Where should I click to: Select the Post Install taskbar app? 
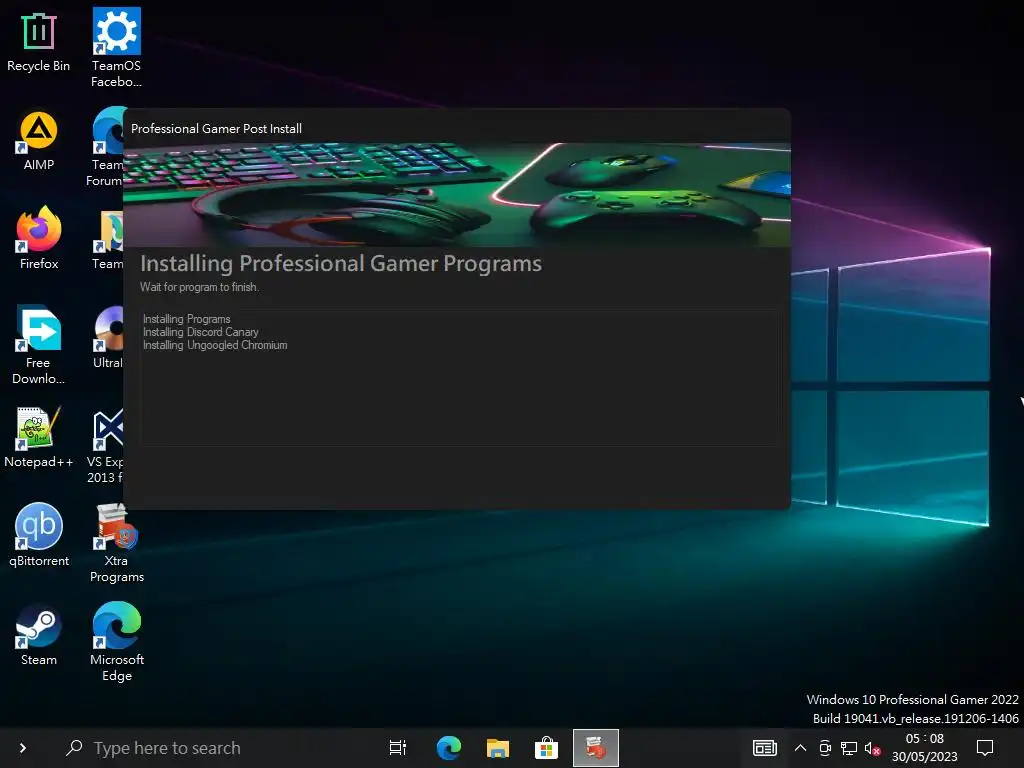tap(596, 748)
